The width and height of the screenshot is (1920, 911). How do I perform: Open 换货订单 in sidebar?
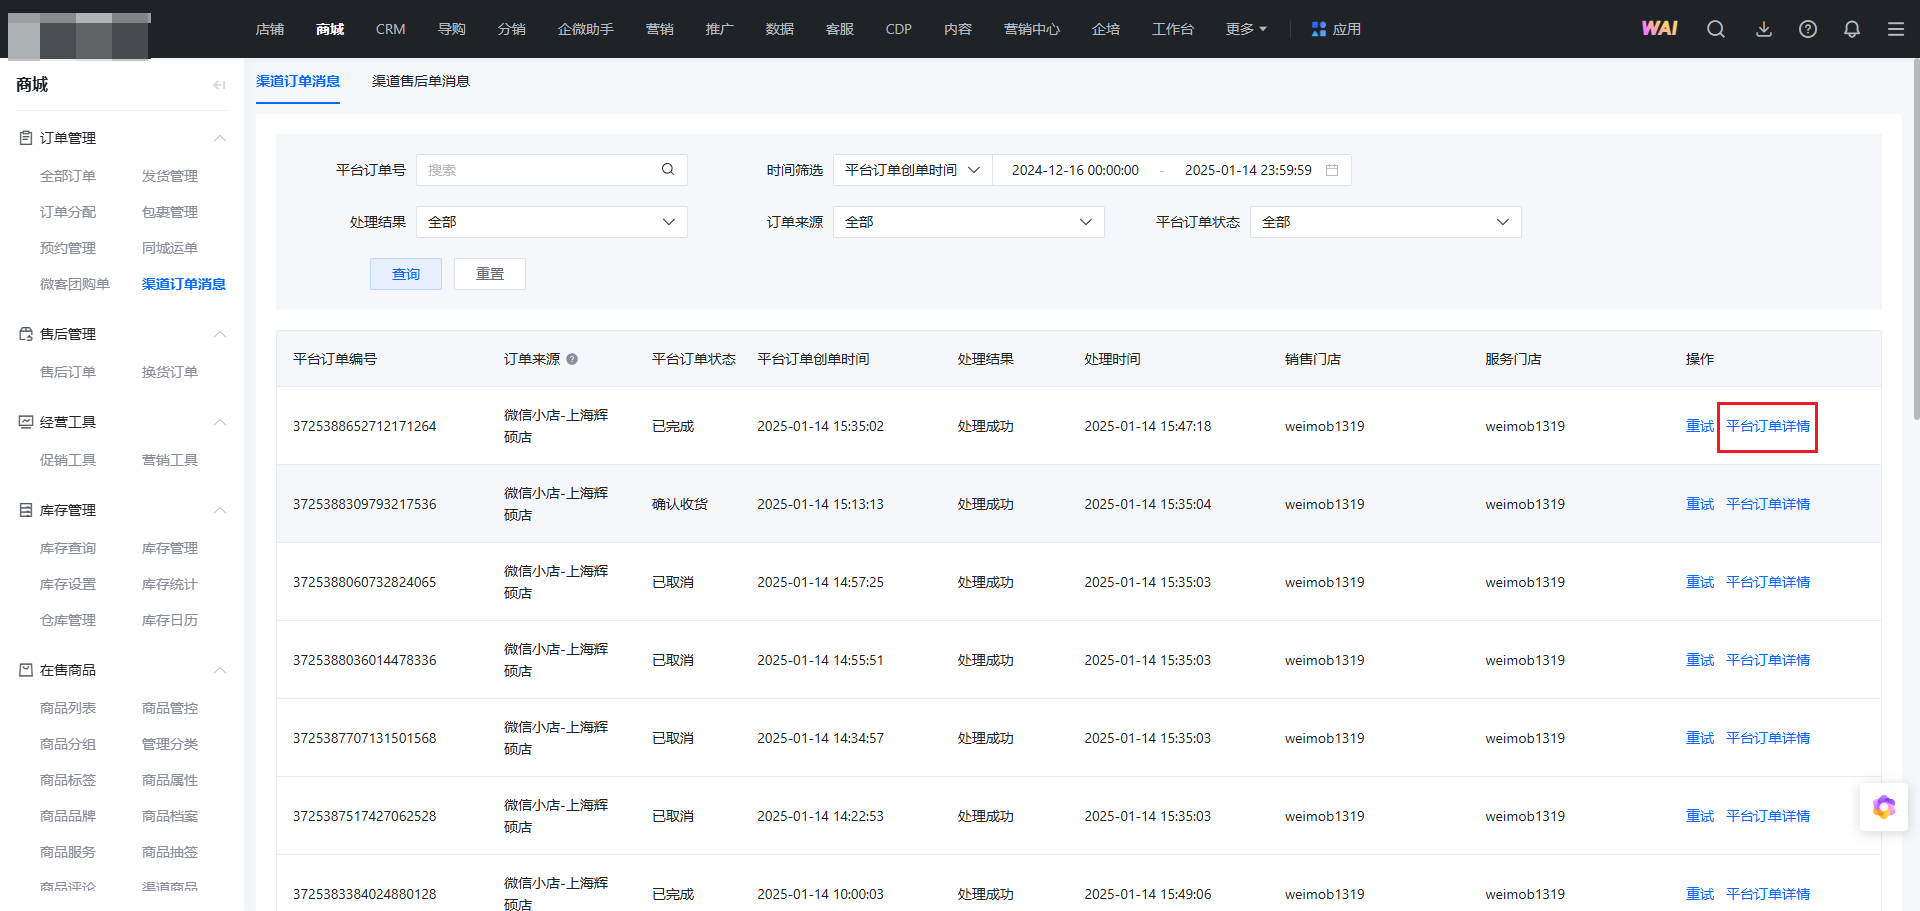coord(170,372)
